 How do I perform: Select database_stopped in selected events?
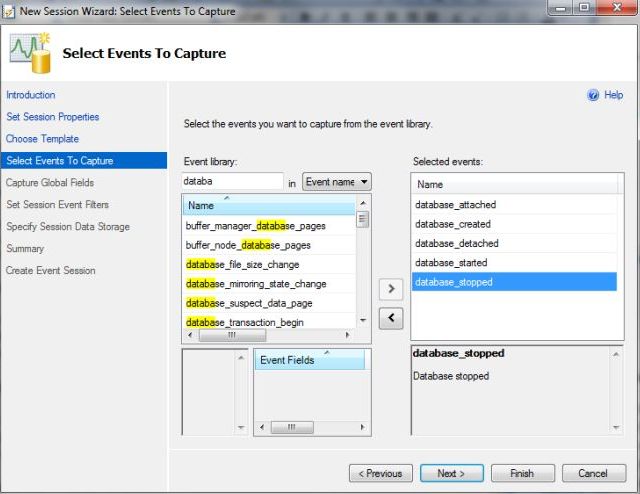pyautogui.click(x=514, y=282)
